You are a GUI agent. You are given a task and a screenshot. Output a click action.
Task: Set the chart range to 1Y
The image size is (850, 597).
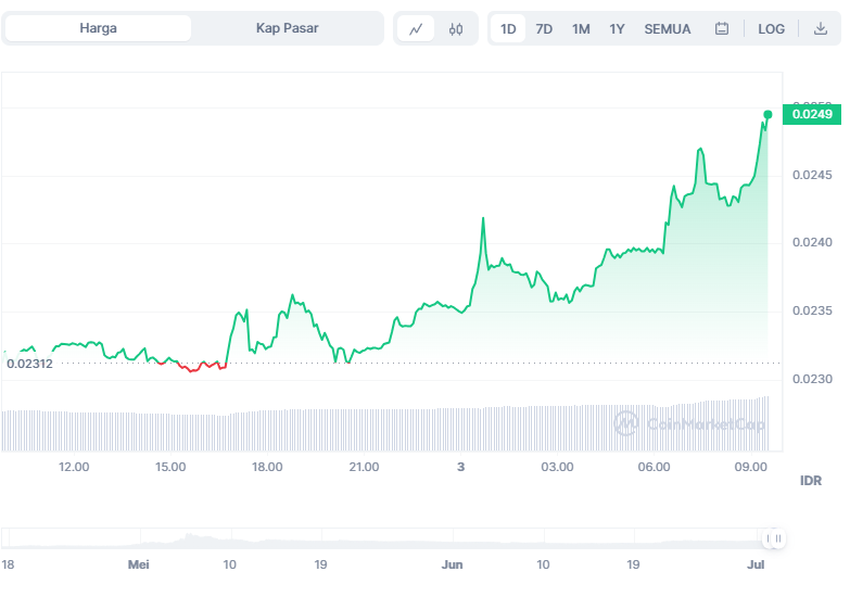point(617,29)
